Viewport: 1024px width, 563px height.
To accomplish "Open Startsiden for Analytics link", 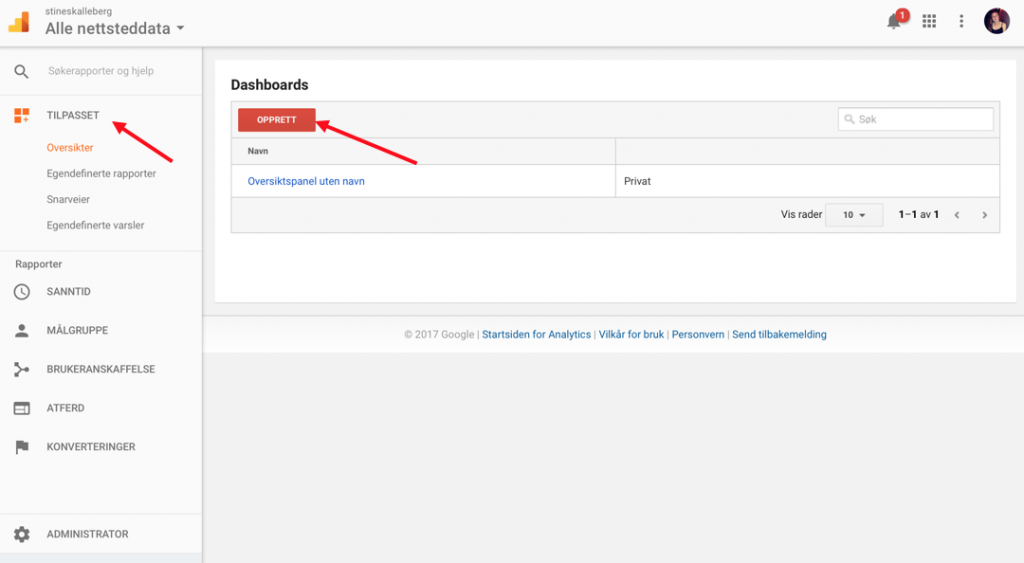I will coord(536,334).
